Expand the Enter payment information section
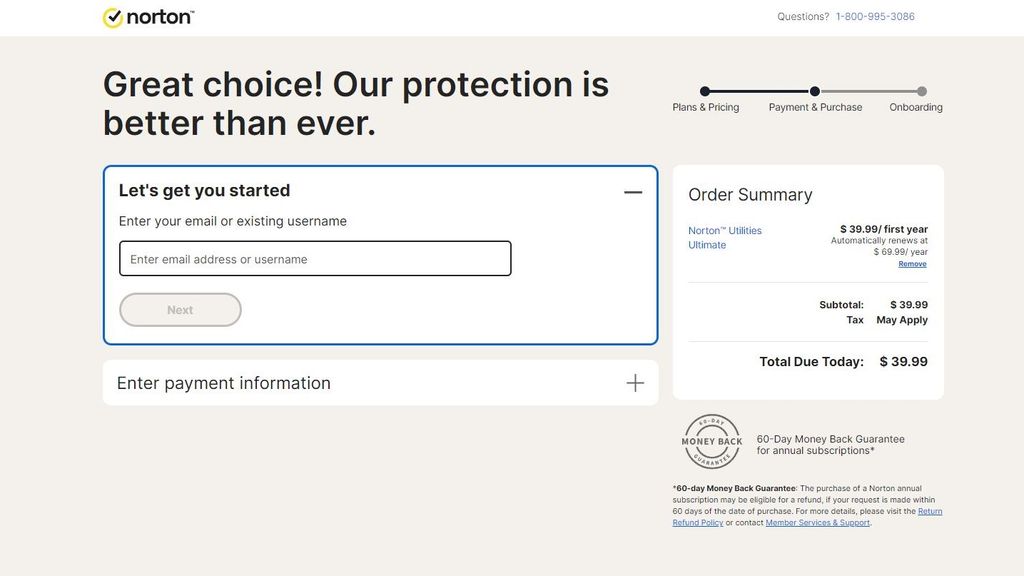Screen dimensions: 1024x576 (x=634, y=382)
